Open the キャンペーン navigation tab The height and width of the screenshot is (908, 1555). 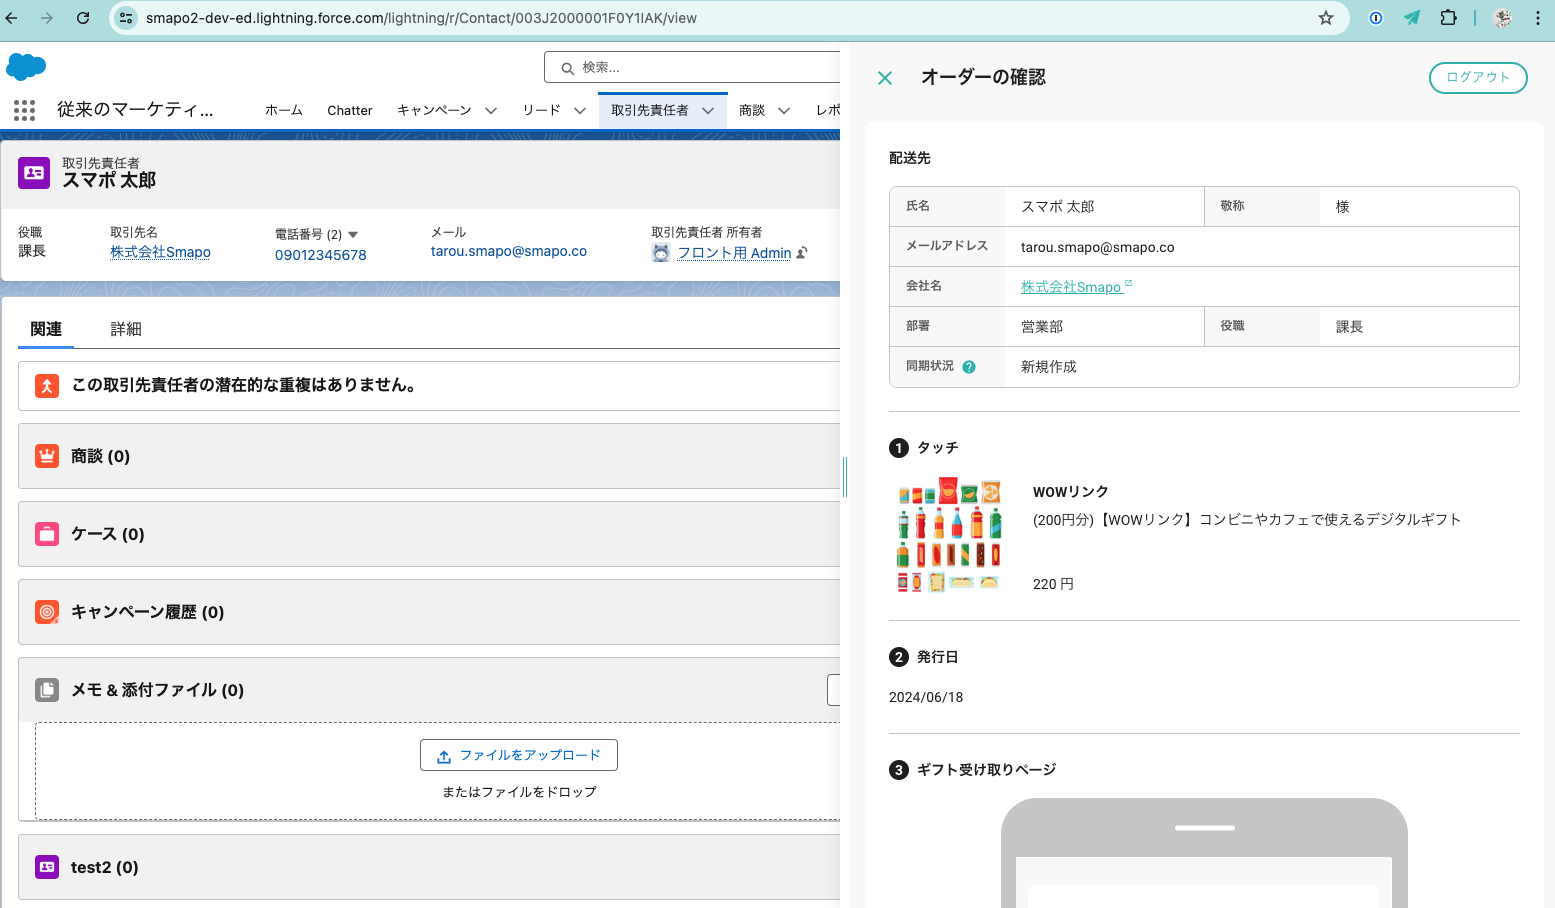pyautogui.click(x=434, y=110)
